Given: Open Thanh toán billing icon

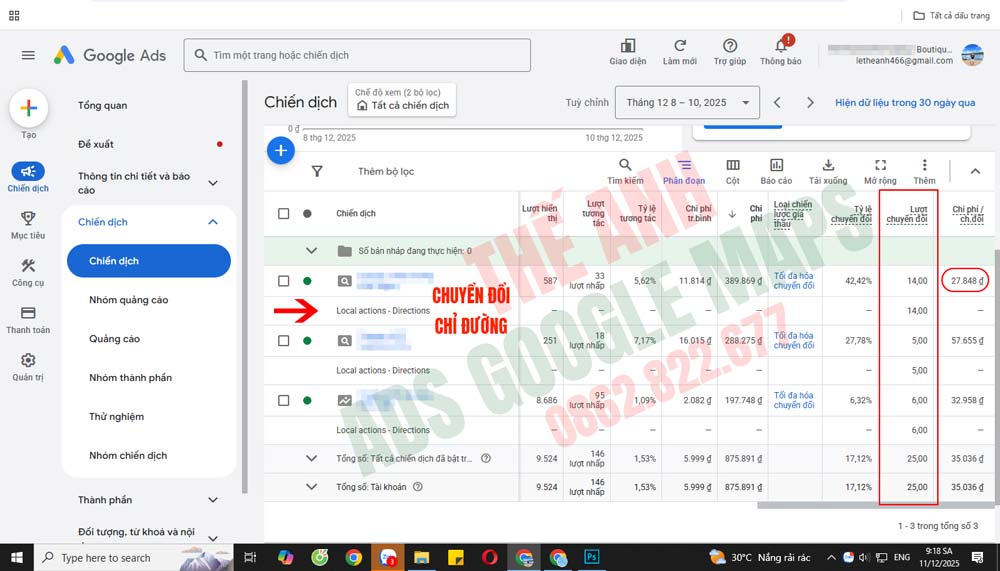Looking at the screenshot, I should [28, 313].
